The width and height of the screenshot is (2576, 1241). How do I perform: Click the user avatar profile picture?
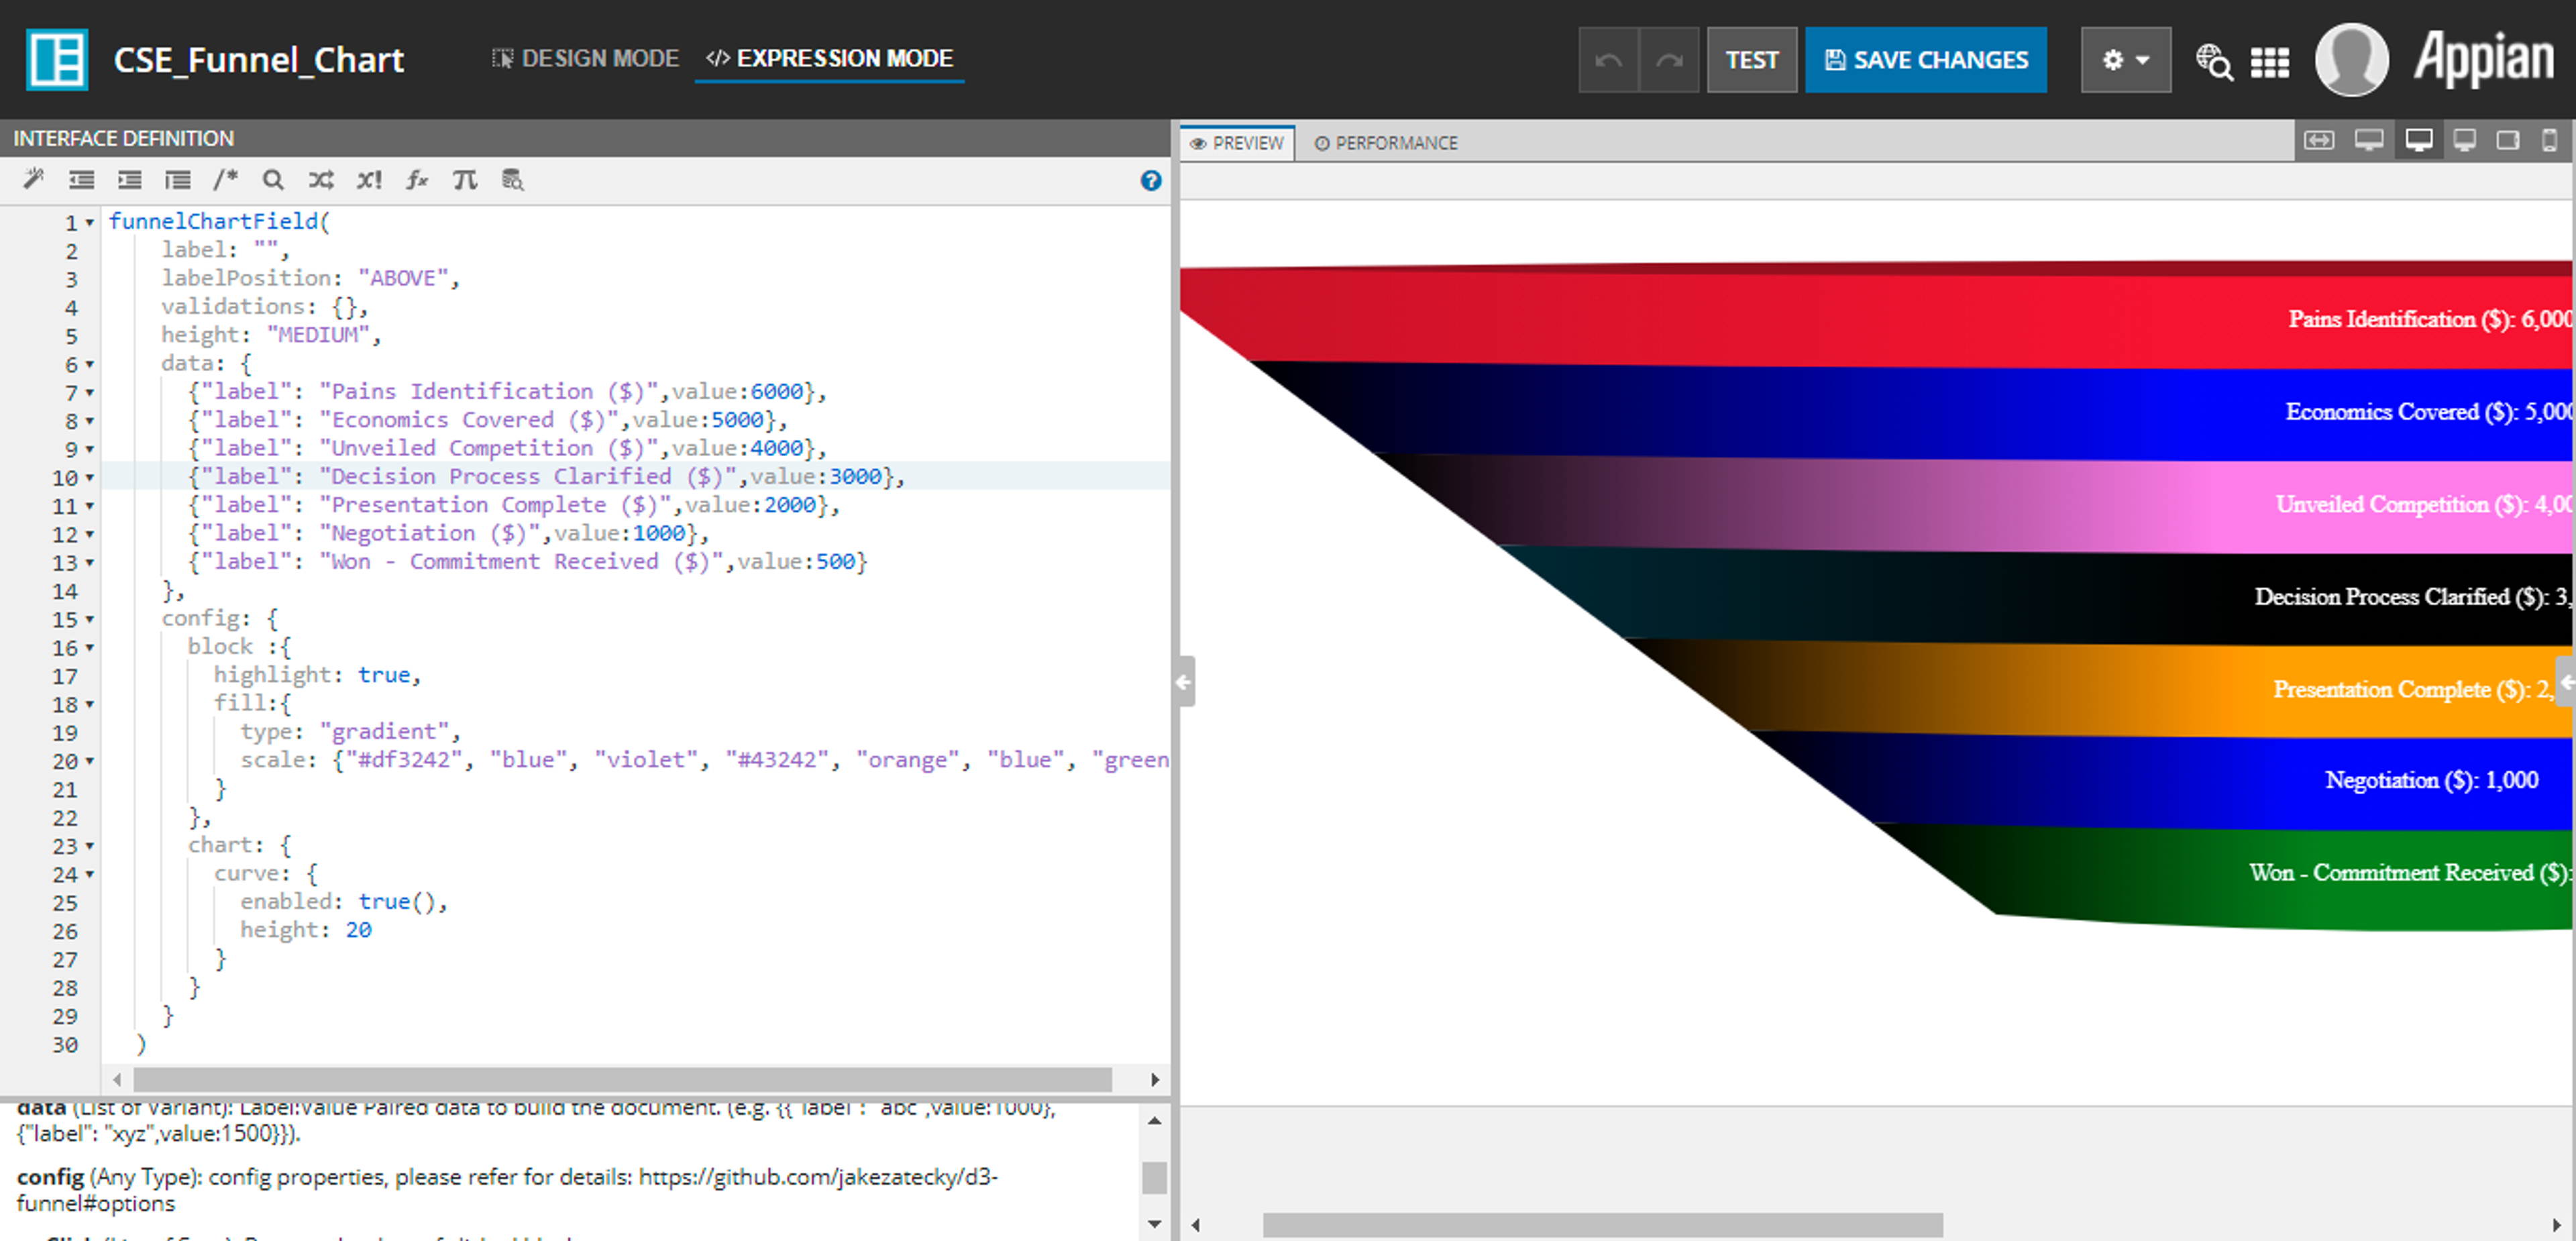coord(2351,60)
